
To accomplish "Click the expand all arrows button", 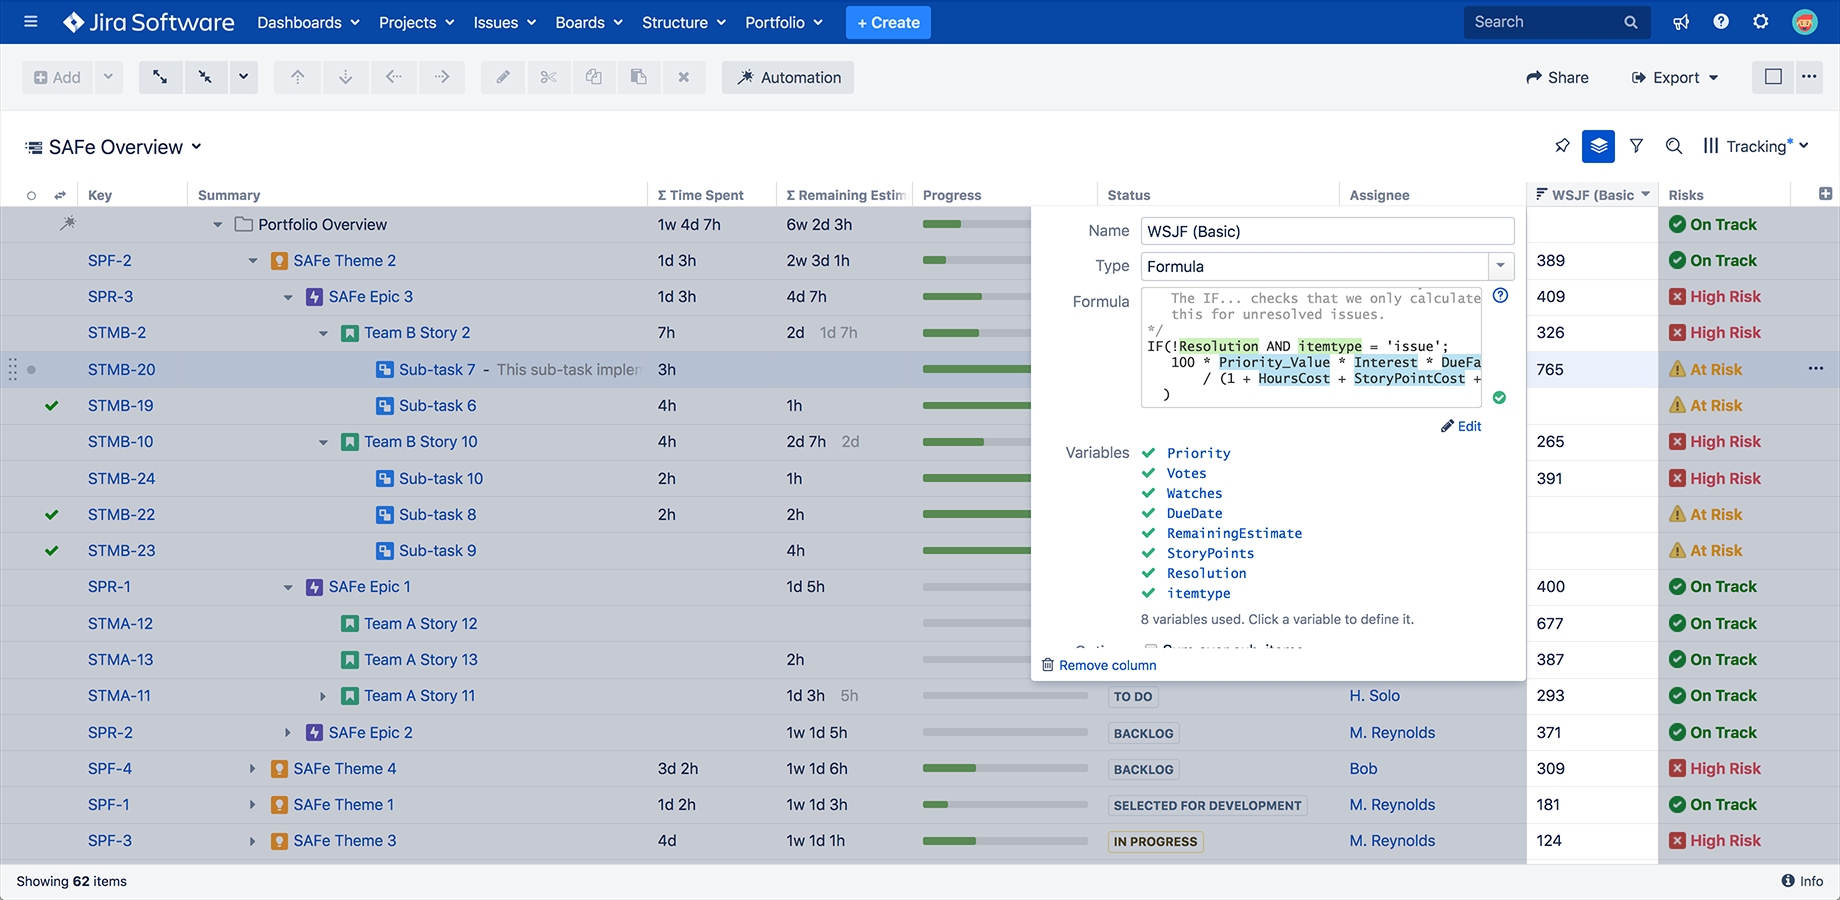I will [160, 77].
